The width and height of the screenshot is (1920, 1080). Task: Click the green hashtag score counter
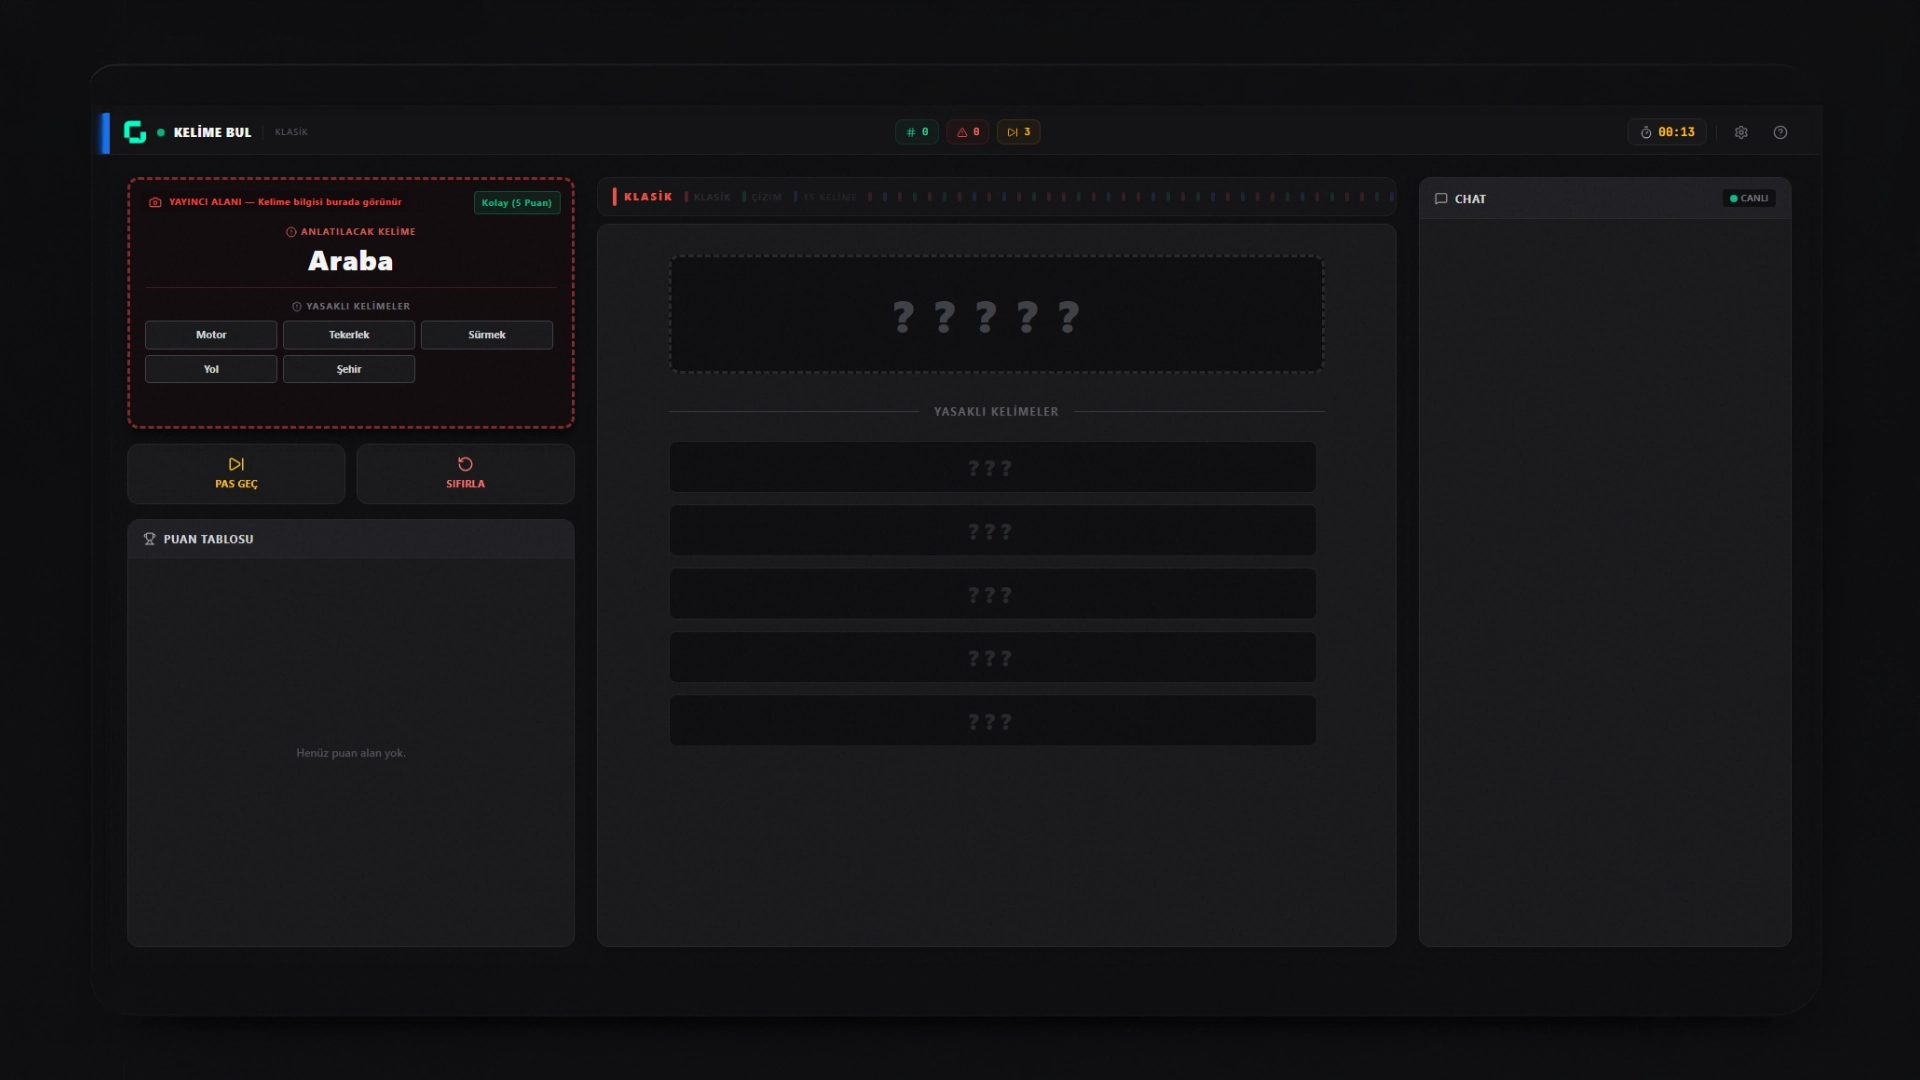click(x=916, y=132)
